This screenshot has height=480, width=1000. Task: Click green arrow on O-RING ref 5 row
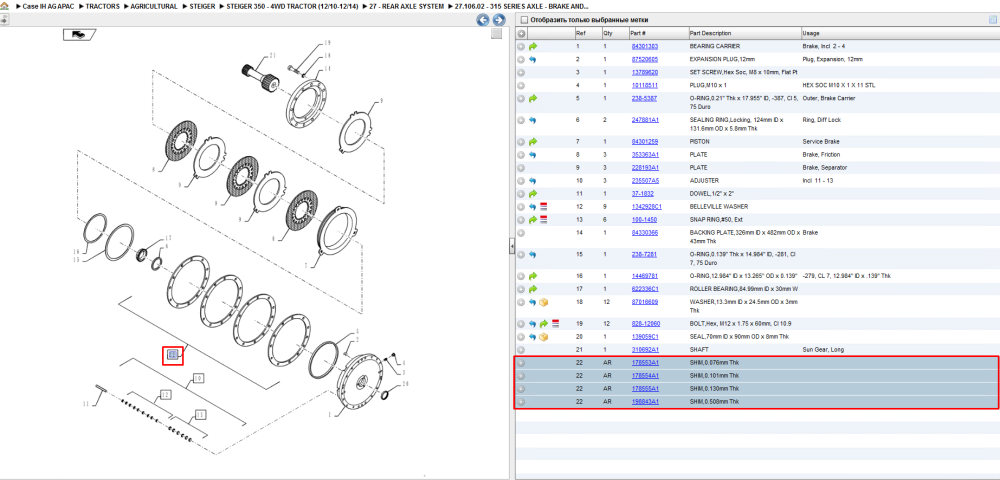[533, 98]
